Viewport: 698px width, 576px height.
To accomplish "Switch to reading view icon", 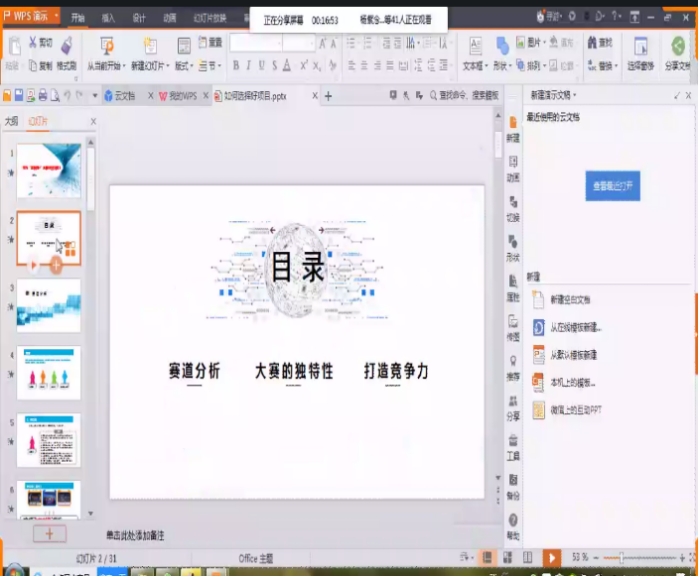I will click(x=528, y=557).
